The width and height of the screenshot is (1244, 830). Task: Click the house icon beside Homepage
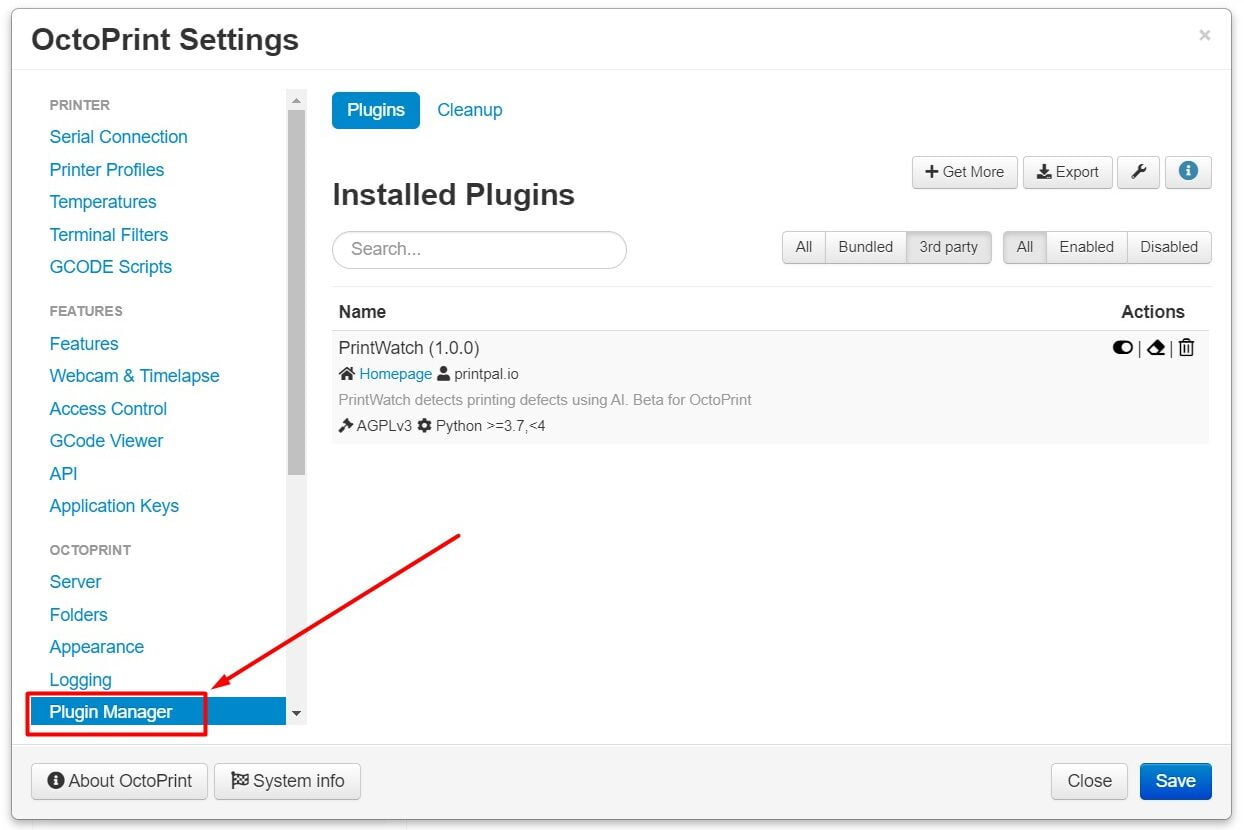pyautogui.click(x=347, y=374)
